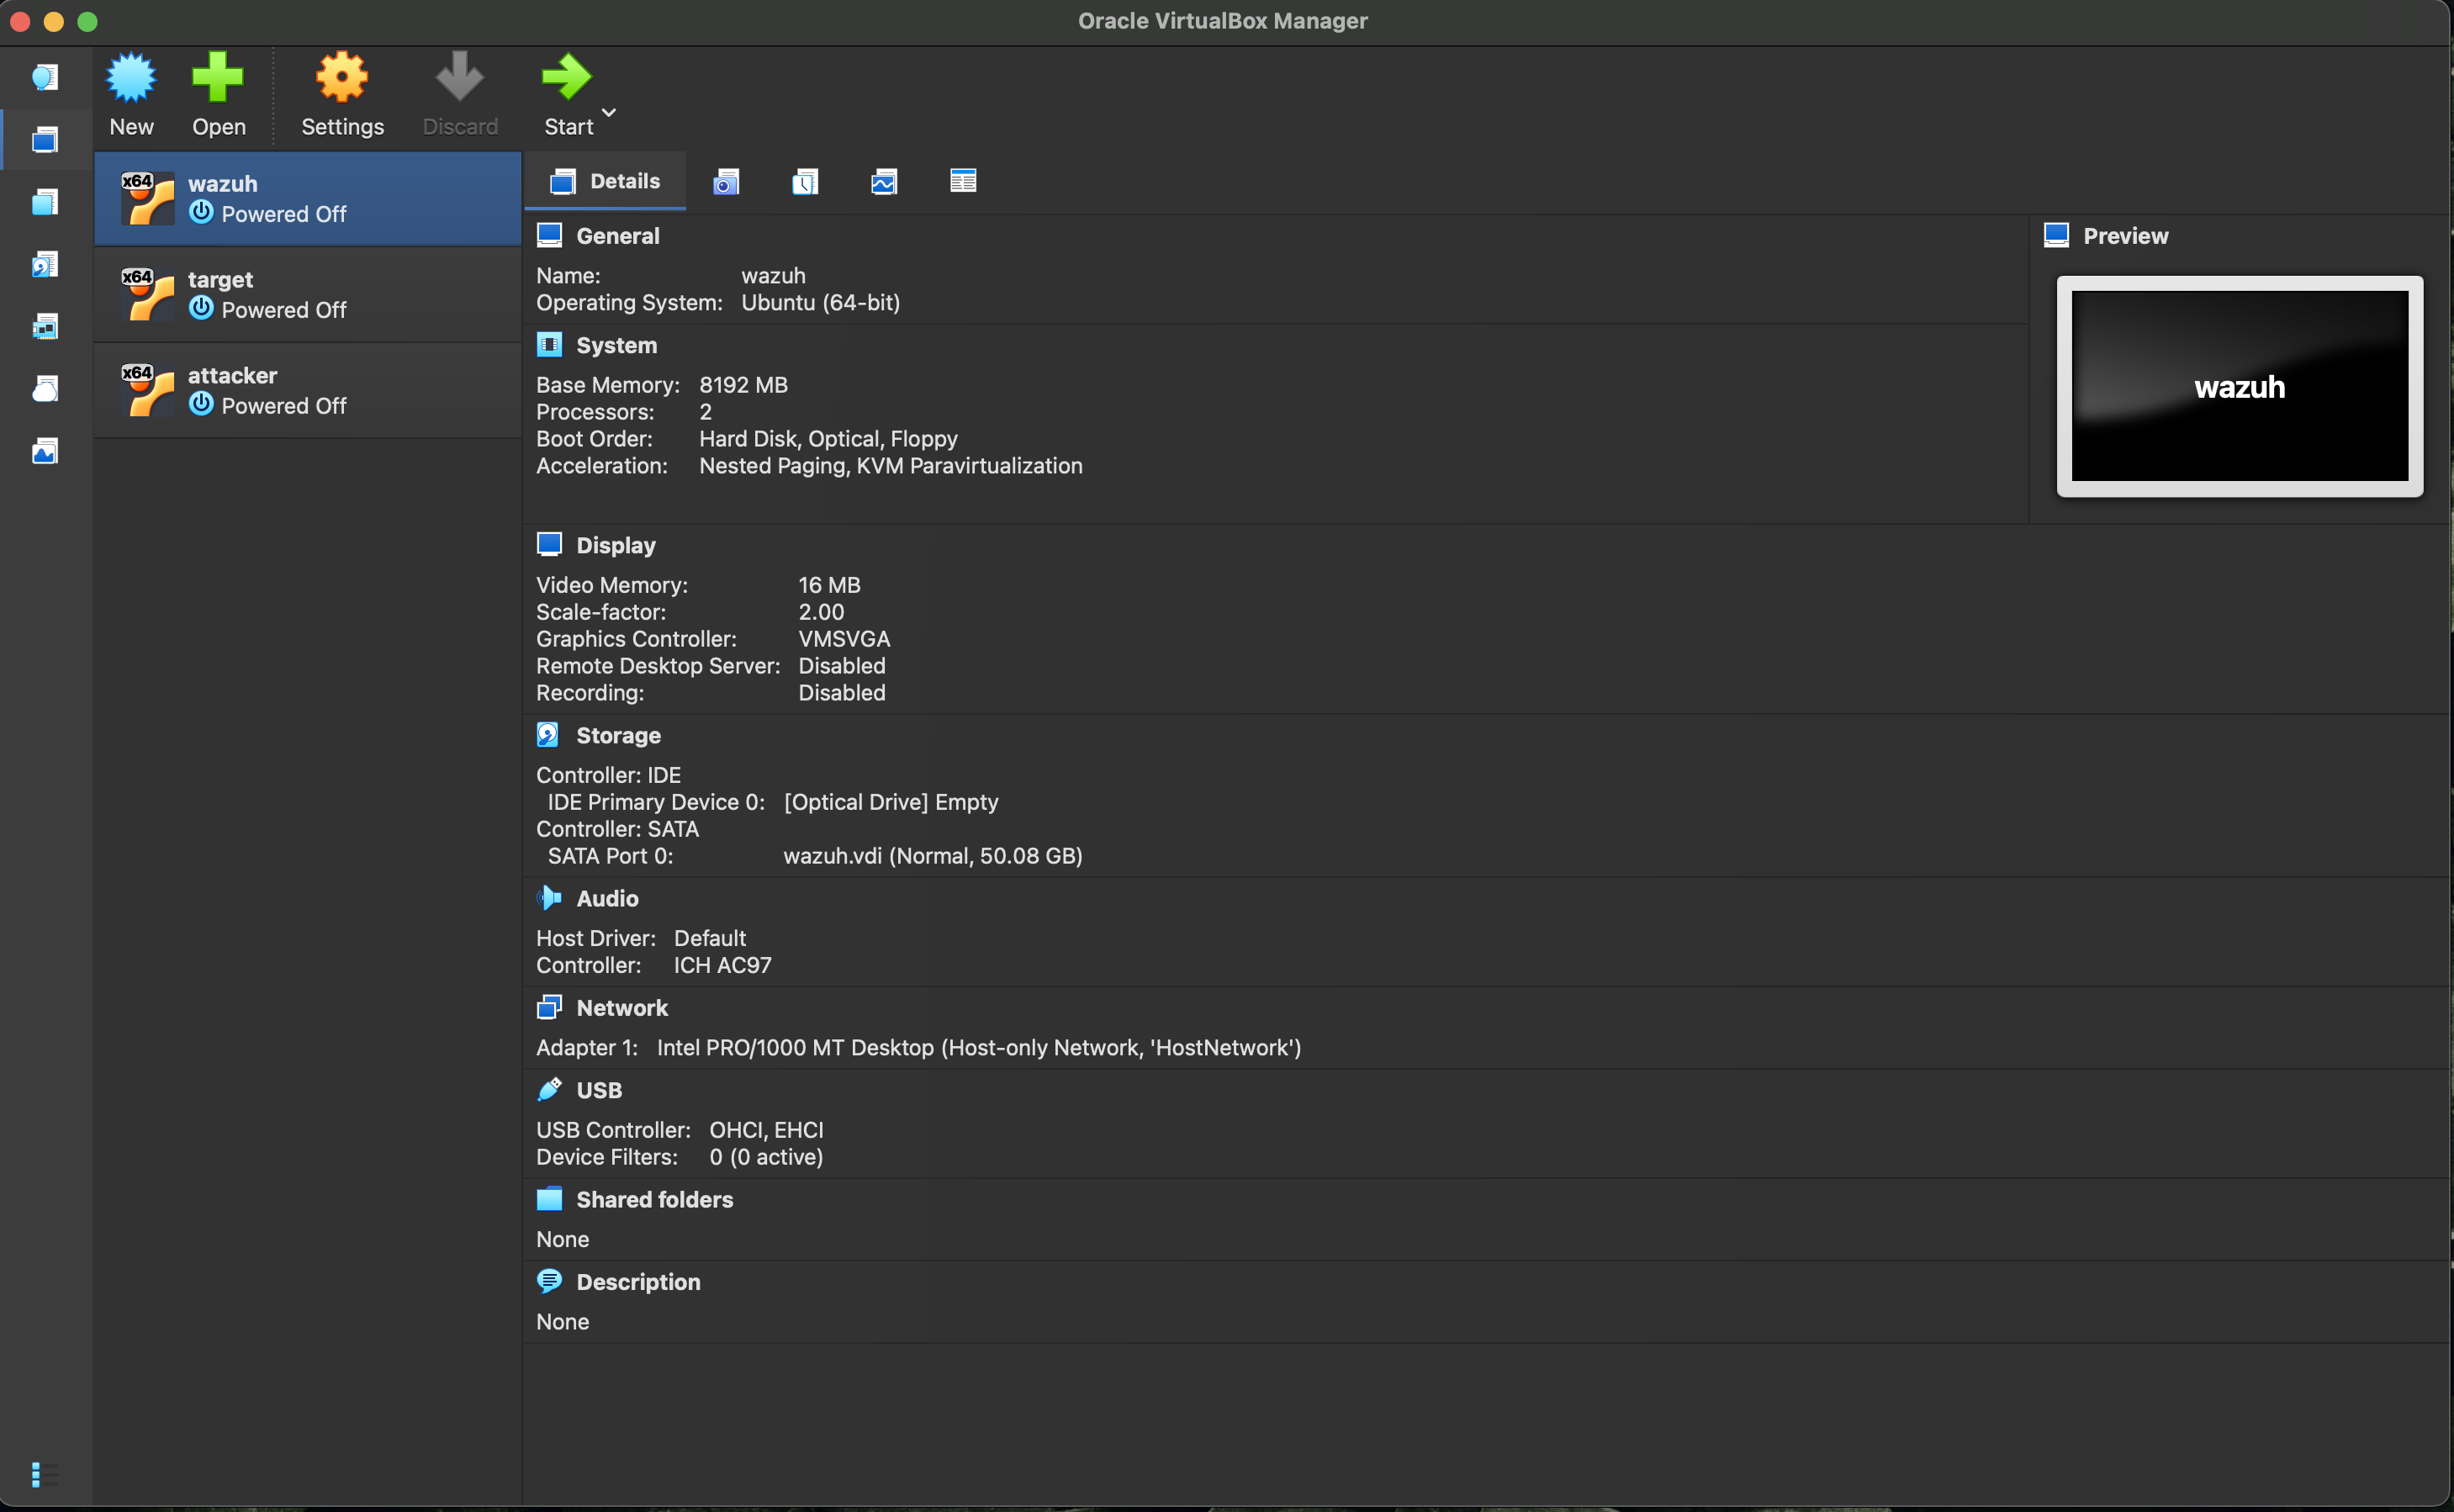Switch to the Details tab
The height and width of the screenshot is (1512, 2454).
tap(605, 181)
